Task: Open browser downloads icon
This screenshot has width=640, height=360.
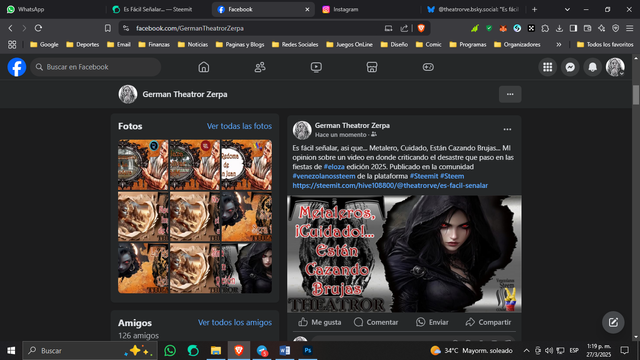Action: click(559, 28)
